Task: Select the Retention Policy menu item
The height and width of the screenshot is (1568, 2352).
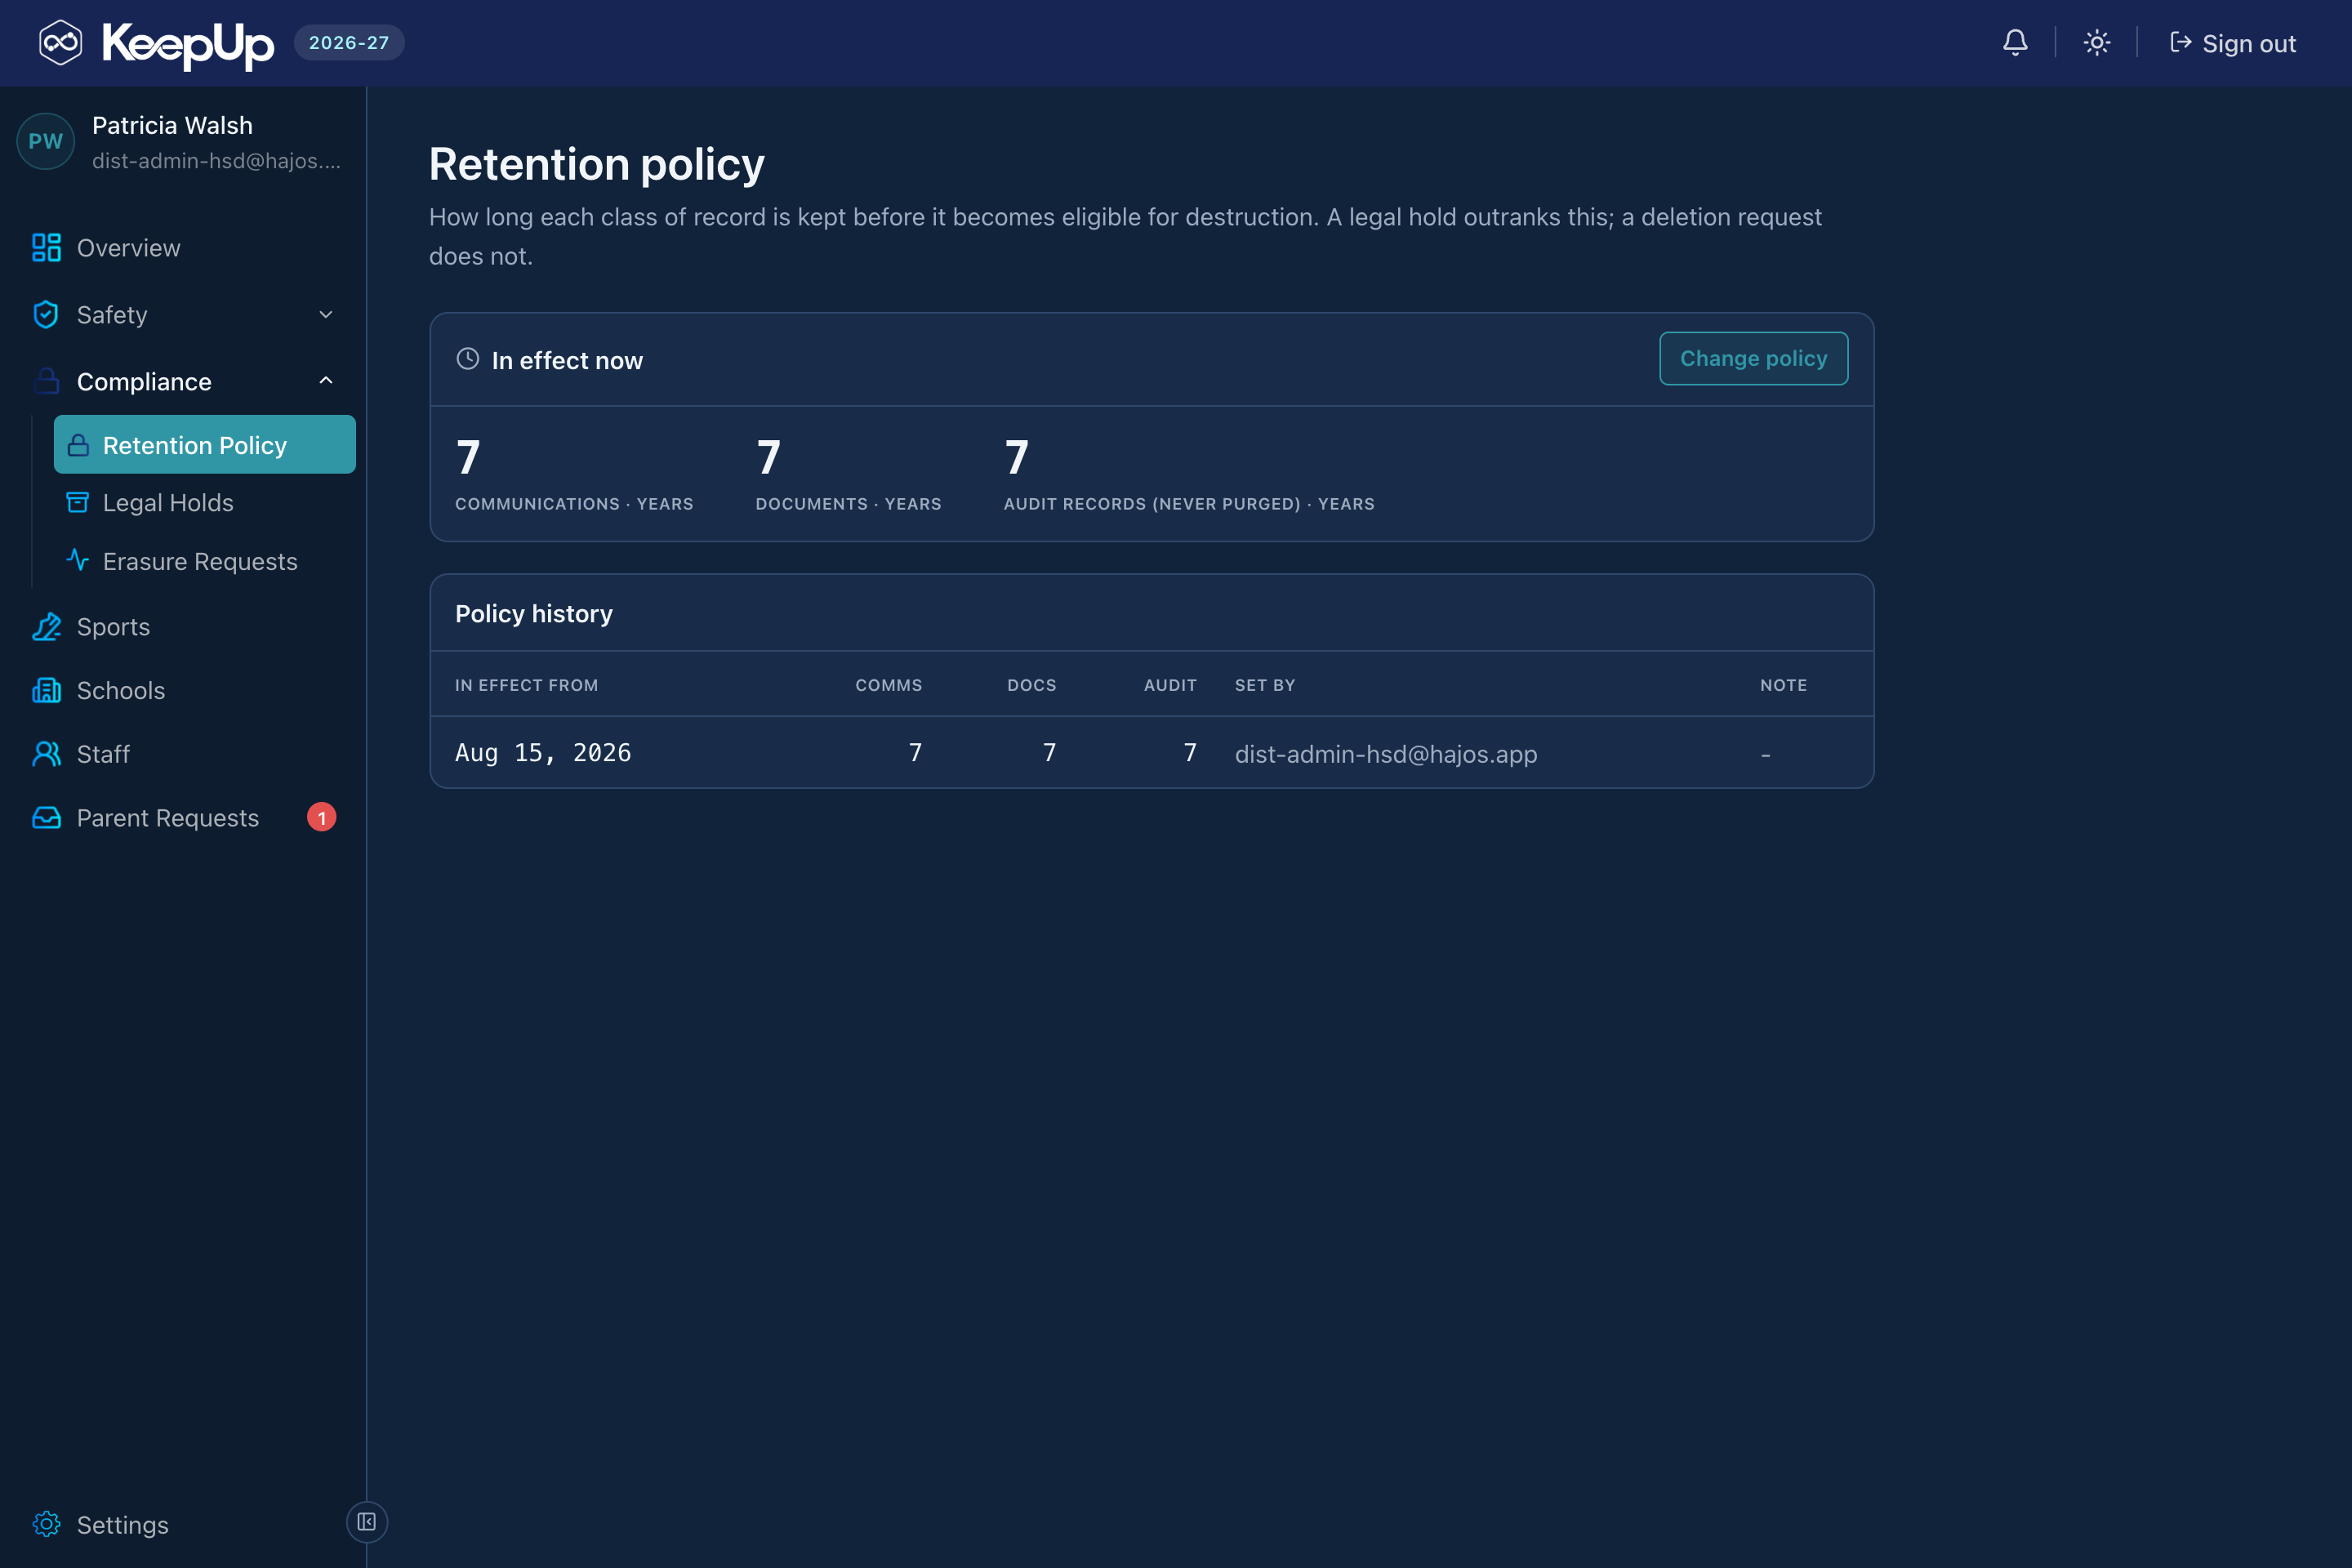Action: [x=205, y=445]
